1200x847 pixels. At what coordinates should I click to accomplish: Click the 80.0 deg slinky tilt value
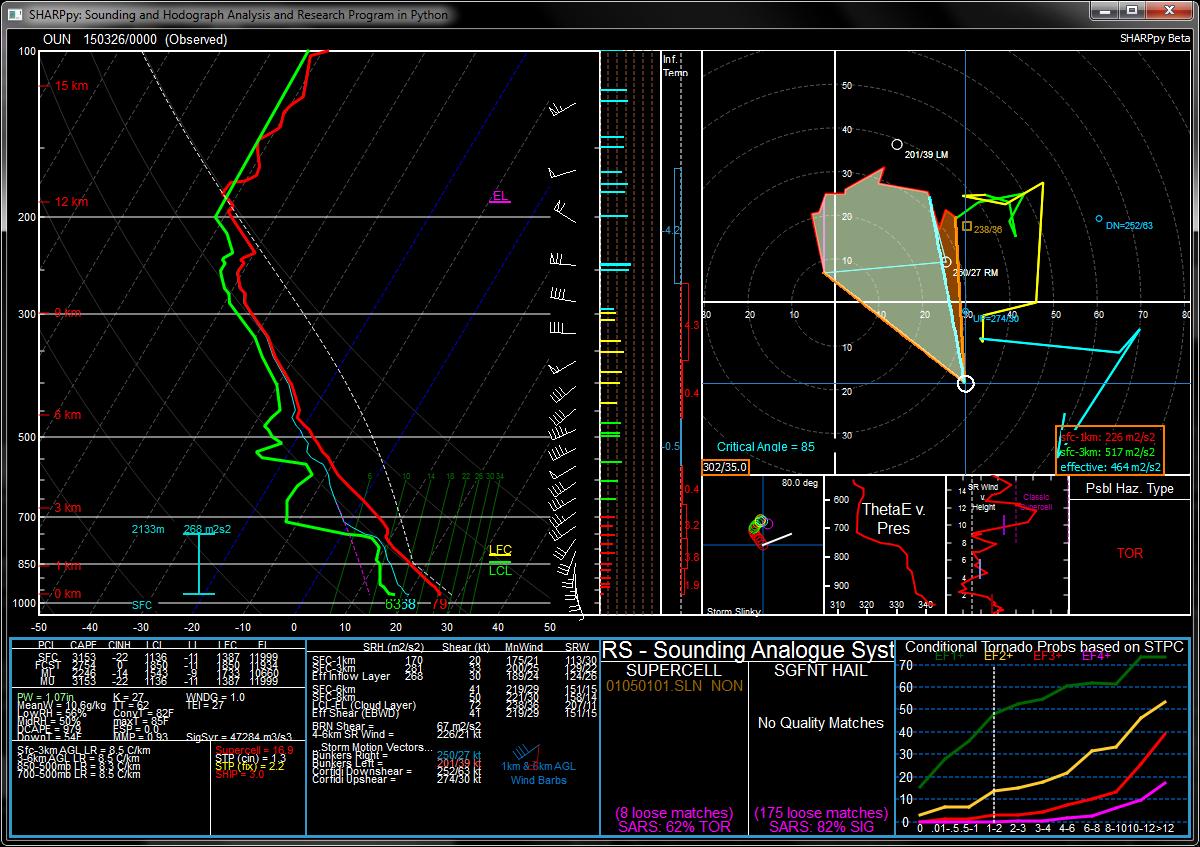[800, 484]
